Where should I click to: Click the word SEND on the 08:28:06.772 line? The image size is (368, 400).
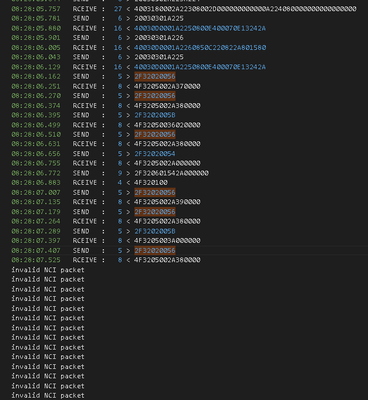81,173
